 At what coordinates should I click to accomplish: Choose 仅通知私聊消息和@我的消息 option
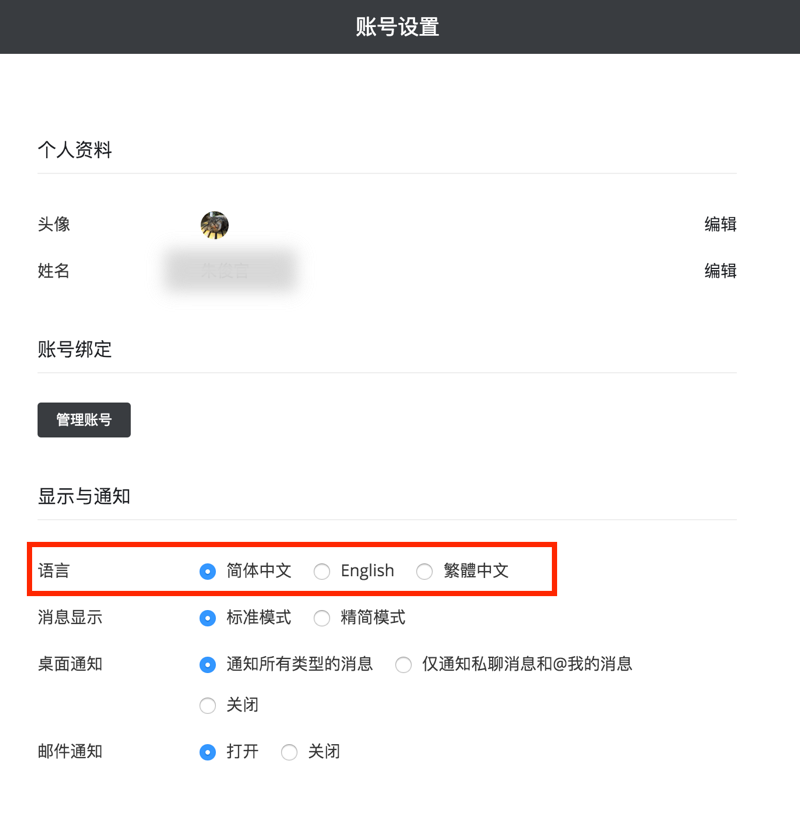coord(403,664)
